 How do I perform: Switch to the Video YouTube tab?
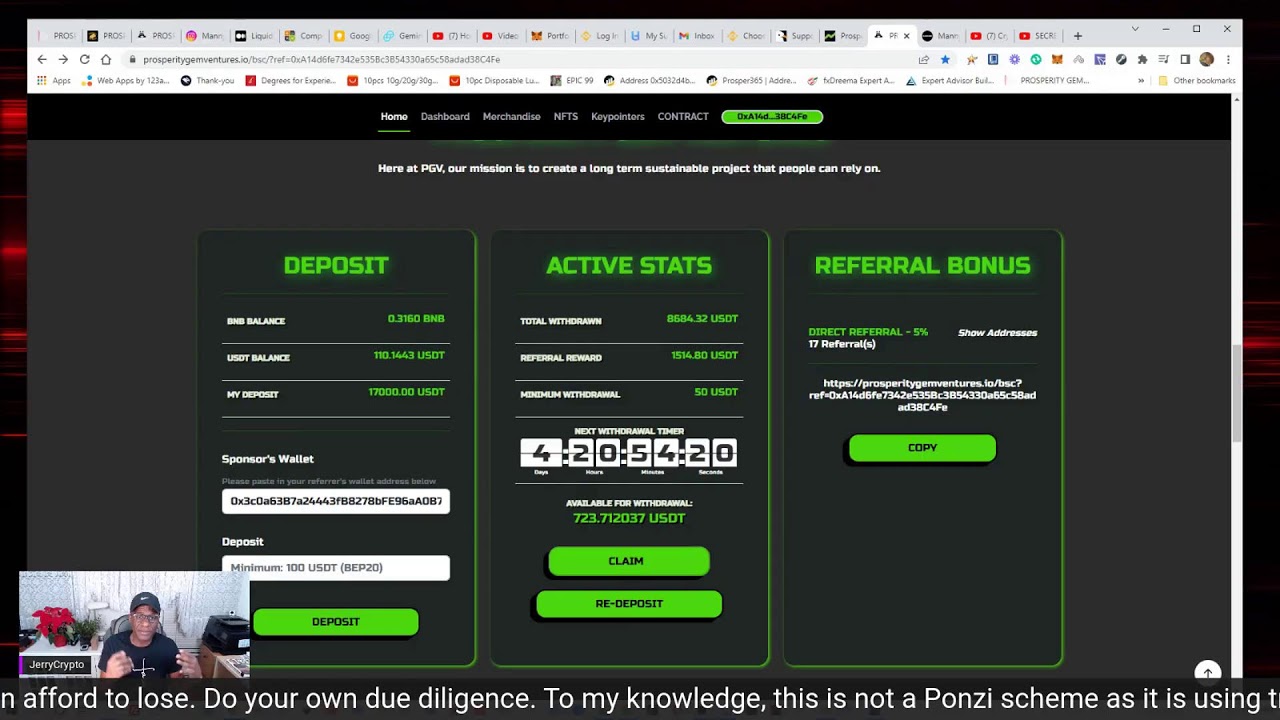(x=501, y=36)
